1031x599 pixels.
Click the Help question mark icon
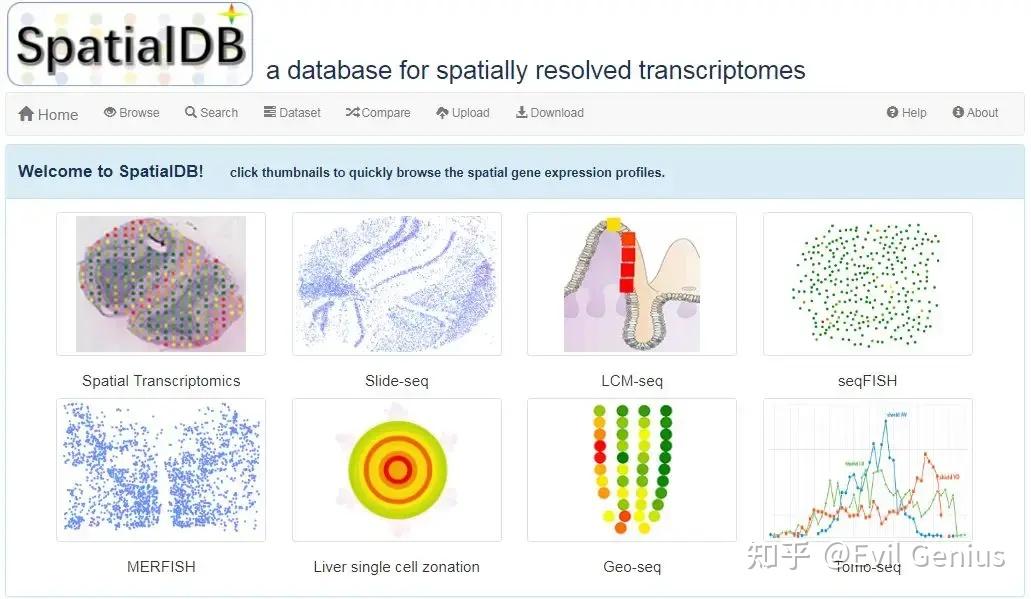tap(892, 113)
